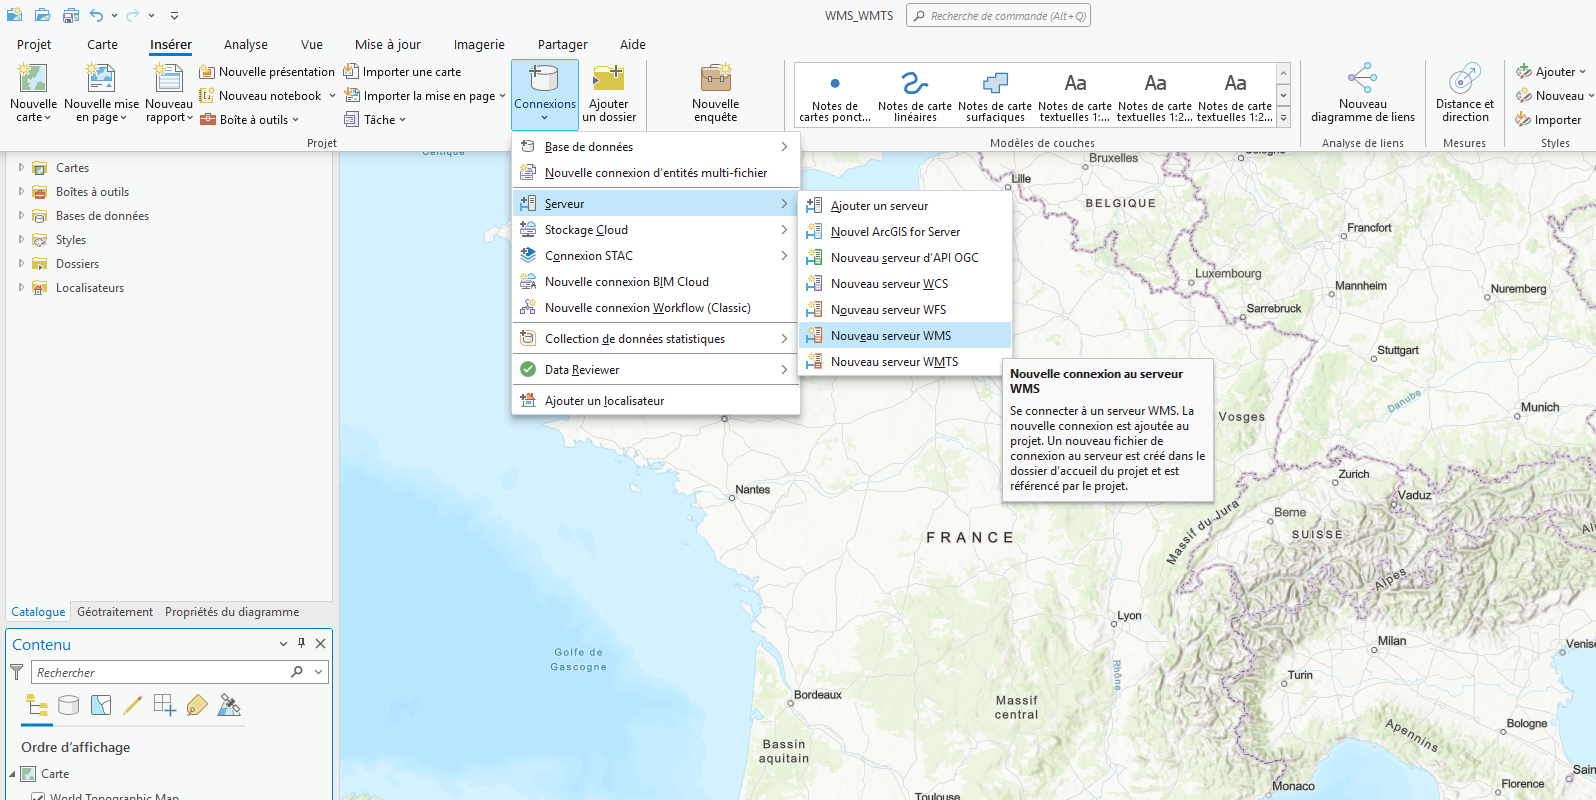Collapse the Carte node in Contenu

point(13,774)
